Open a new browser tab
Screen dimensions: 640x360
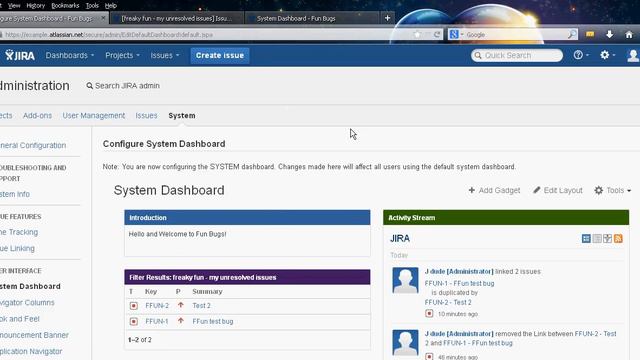[387, 18]
